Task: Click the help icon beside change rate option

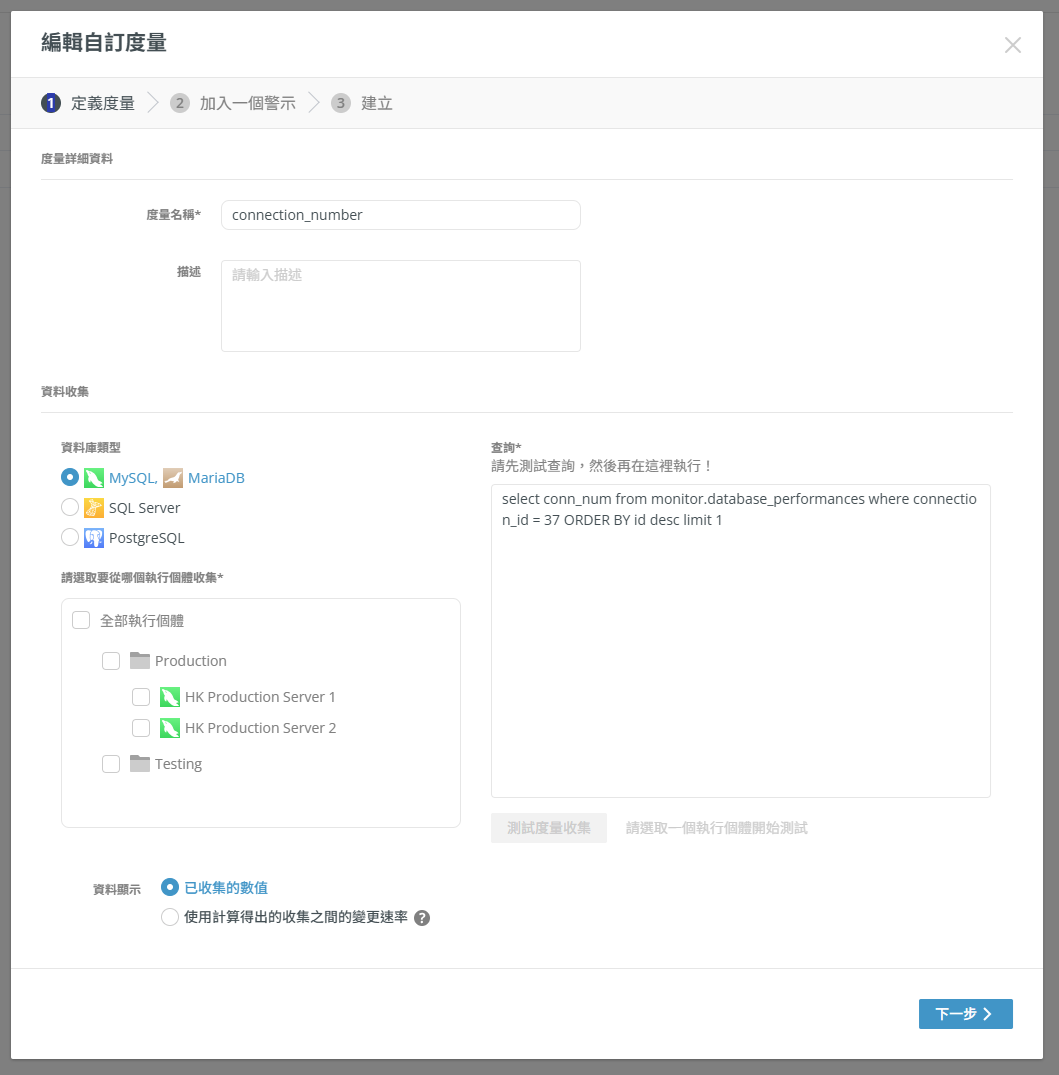Action: click(422, 918)
